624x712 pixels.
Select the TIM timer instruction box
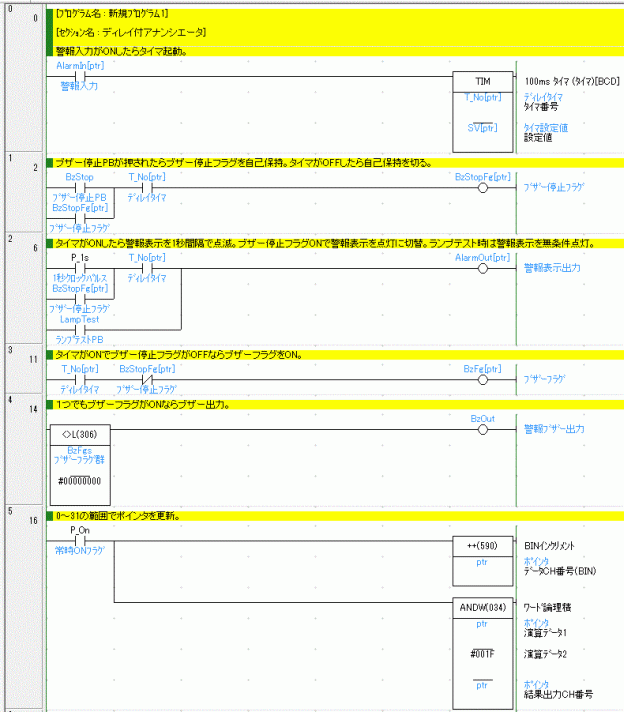483,111
